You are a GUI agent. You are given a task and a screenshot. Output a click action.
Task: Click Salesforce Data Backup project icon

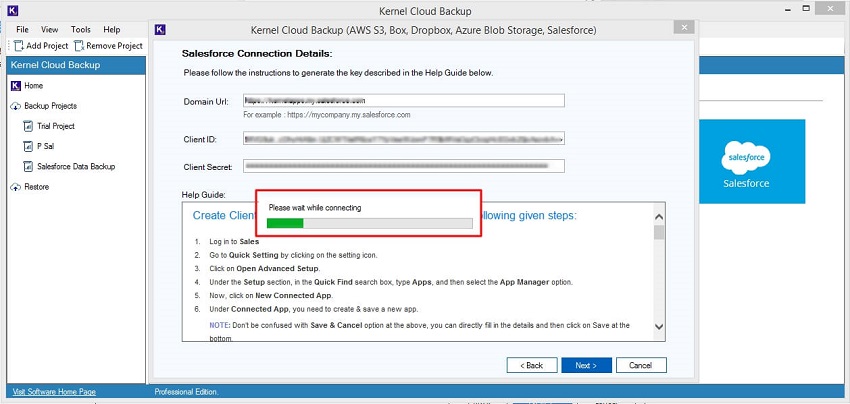tap(28, 166)
